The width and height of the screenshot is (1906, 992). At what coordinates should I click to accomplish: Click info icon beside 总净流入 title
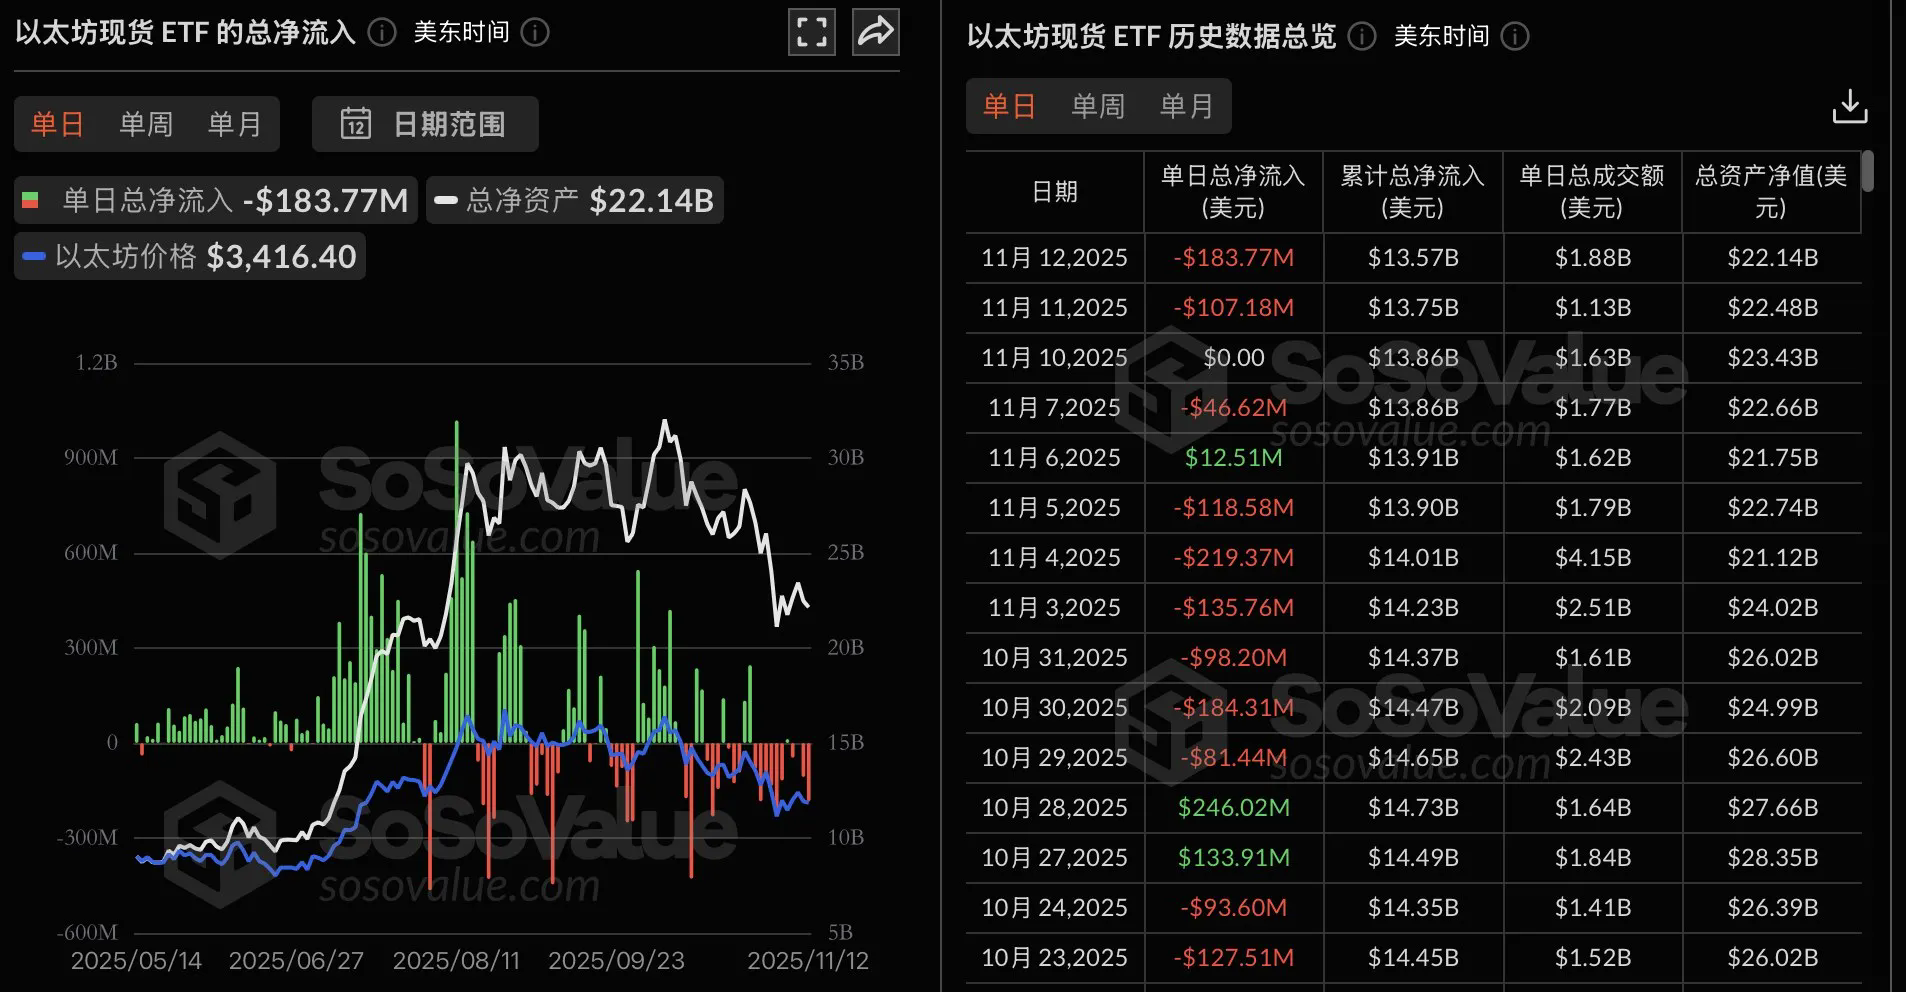[x=381, y=33]
